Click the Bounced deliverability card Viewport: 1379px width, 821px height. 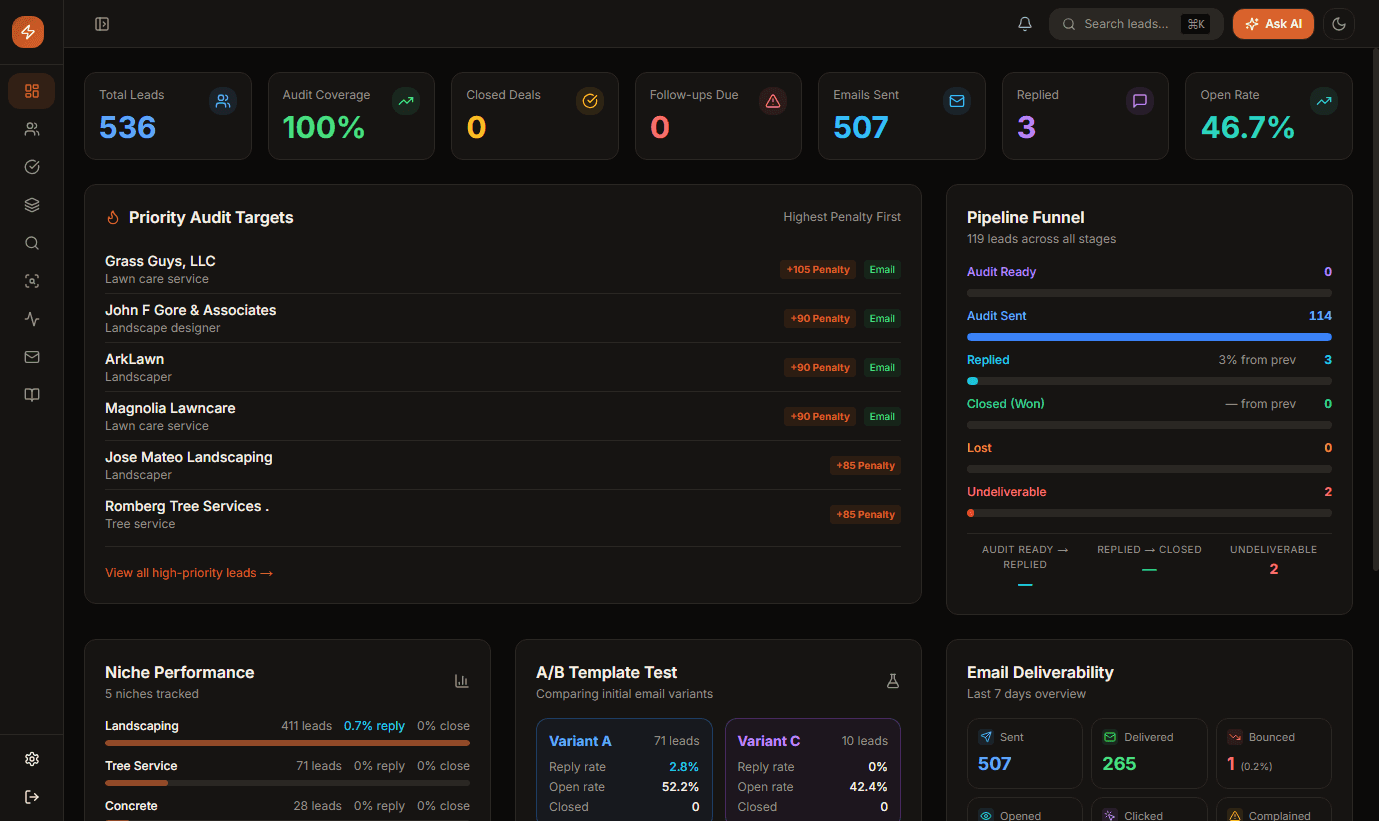[x=1273, y=753]
